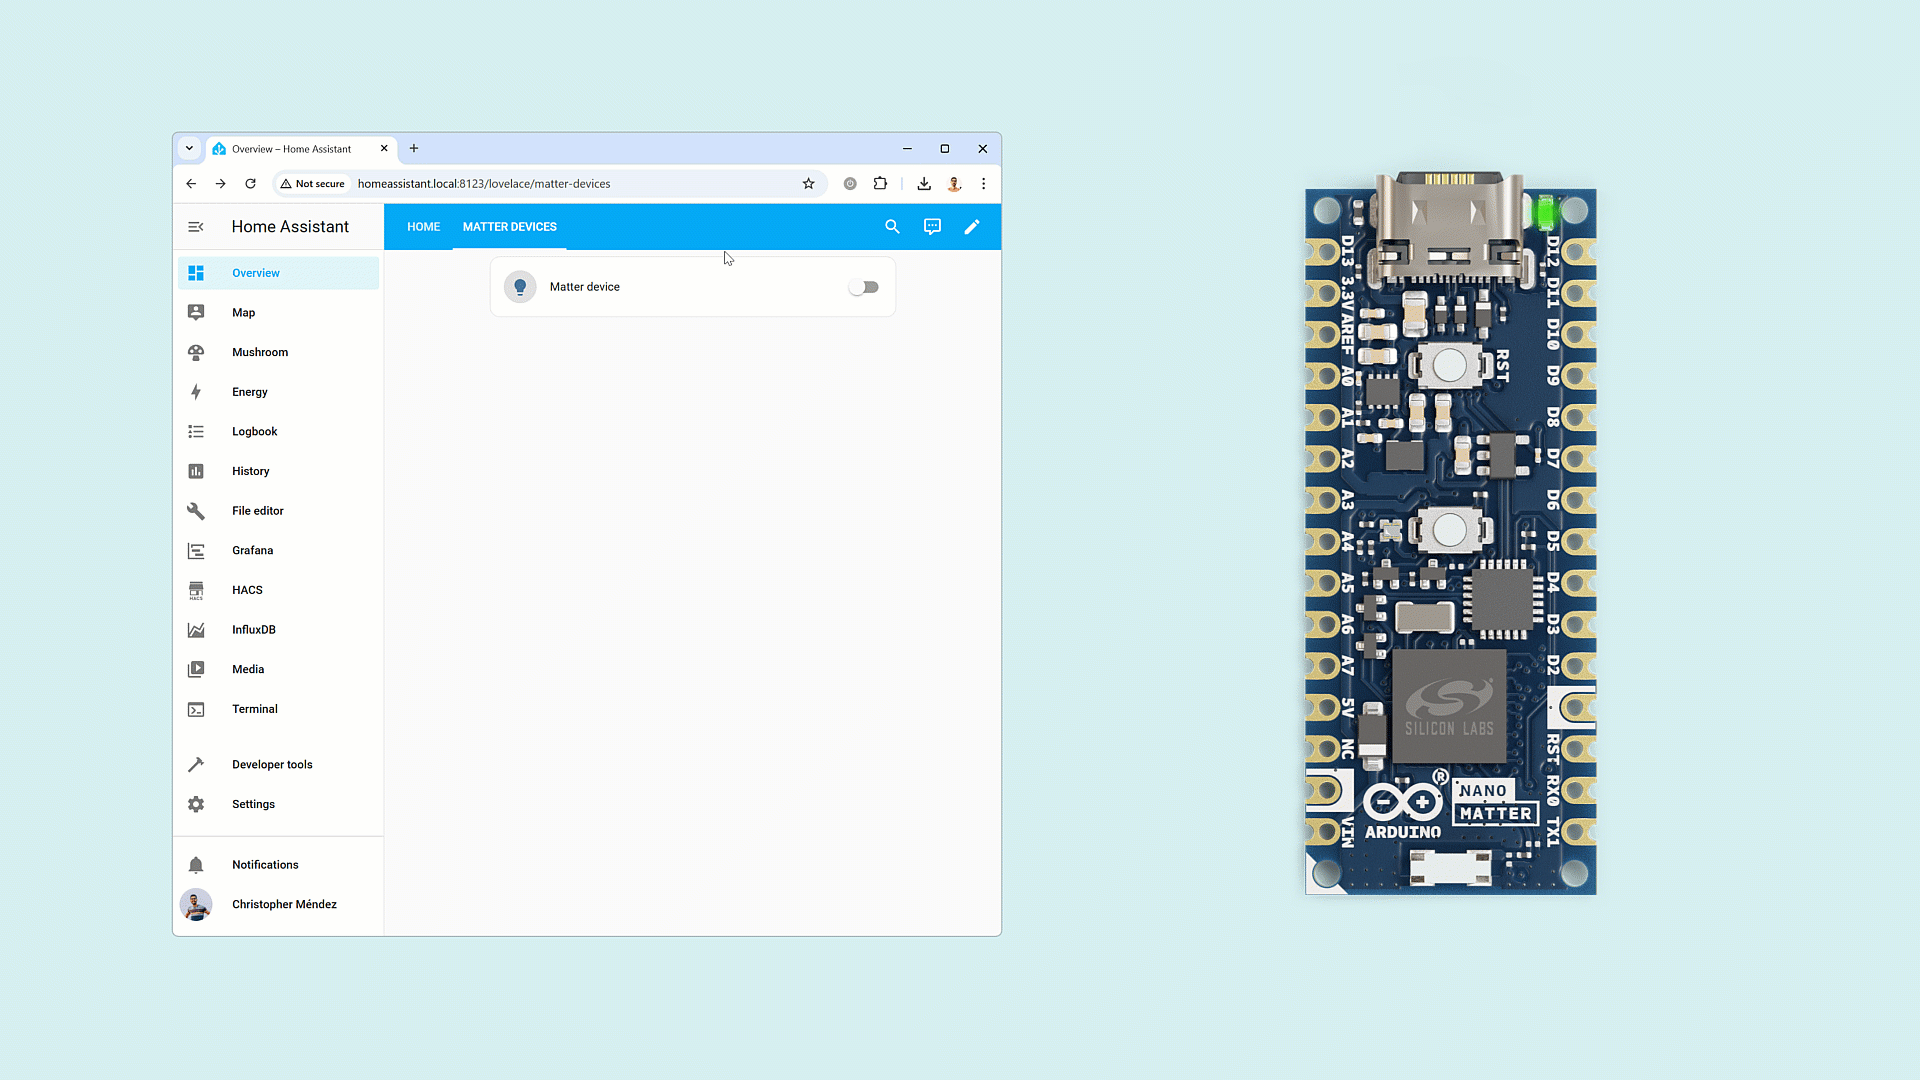Open the Assist chat icon
The width and height of the screenshot is (1920, 1080).
[932, 227]
